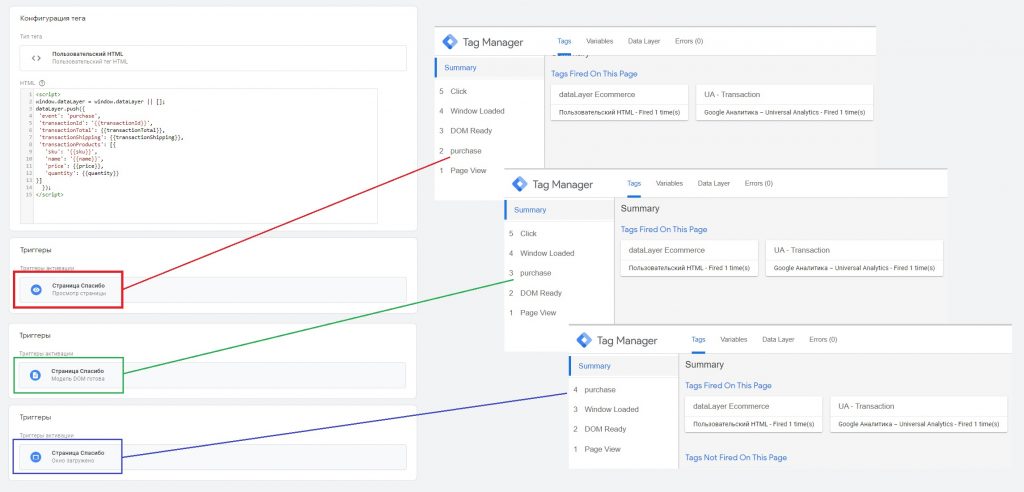Click the window icon of the Окно загружено trigger
This screenshot has height=492, width=1024.
coord(36,457)
